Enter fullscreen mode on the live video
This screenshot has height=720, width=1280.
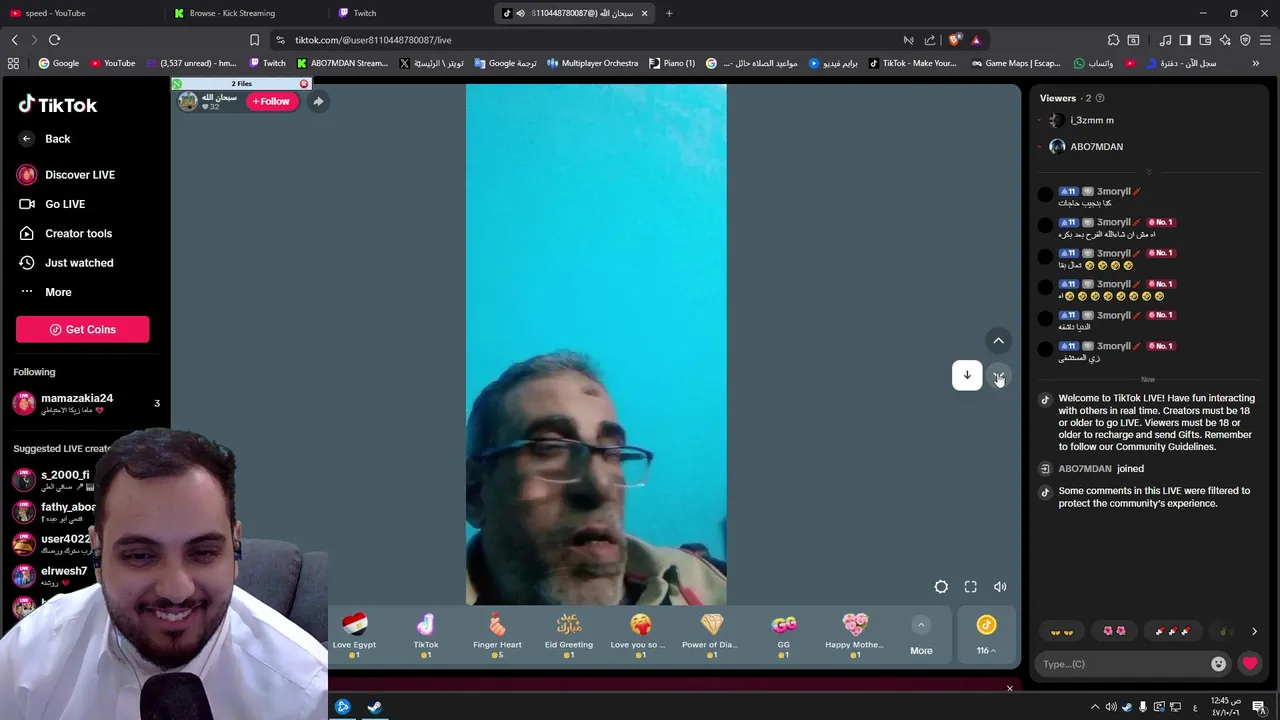click(x=970, y=587)
